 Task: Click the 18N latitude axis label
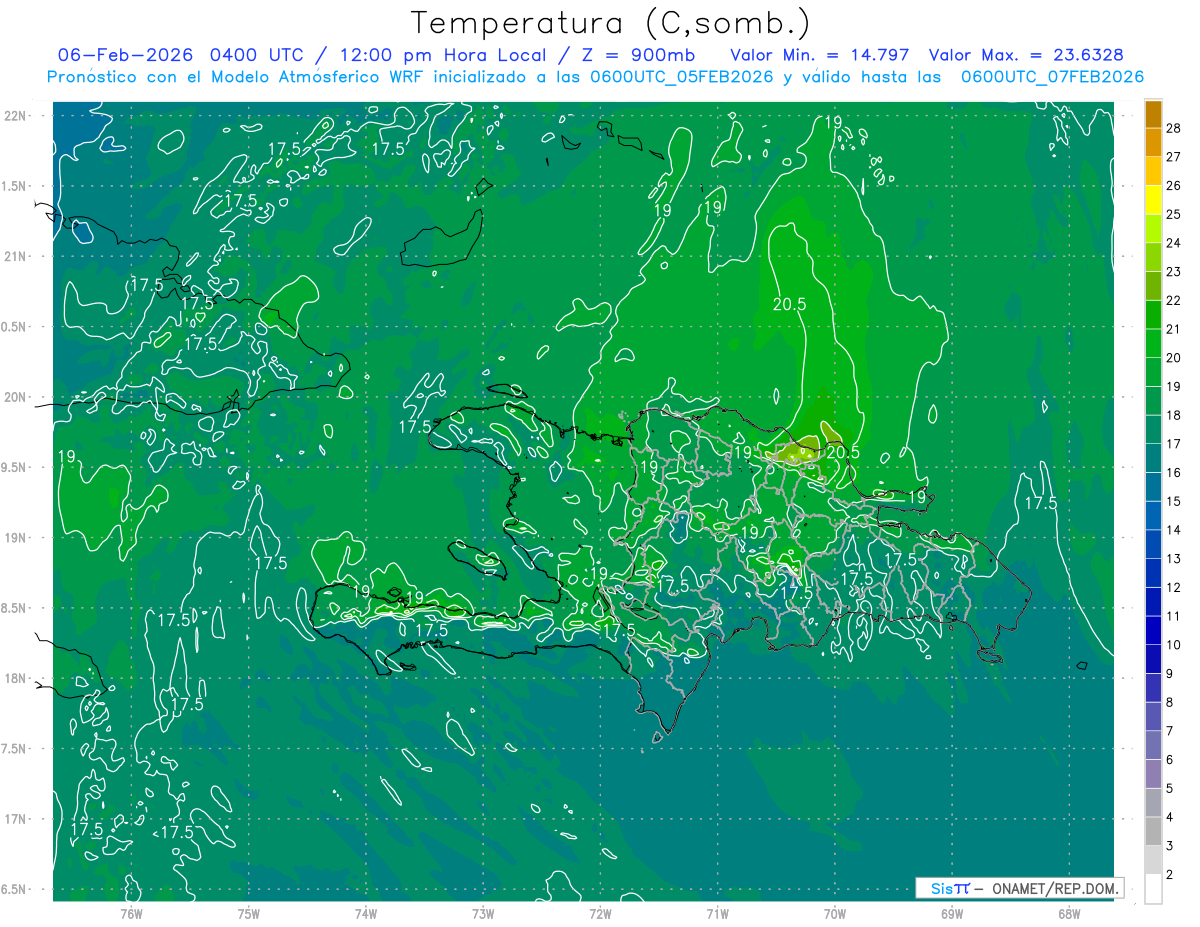(x=14, y=679)
